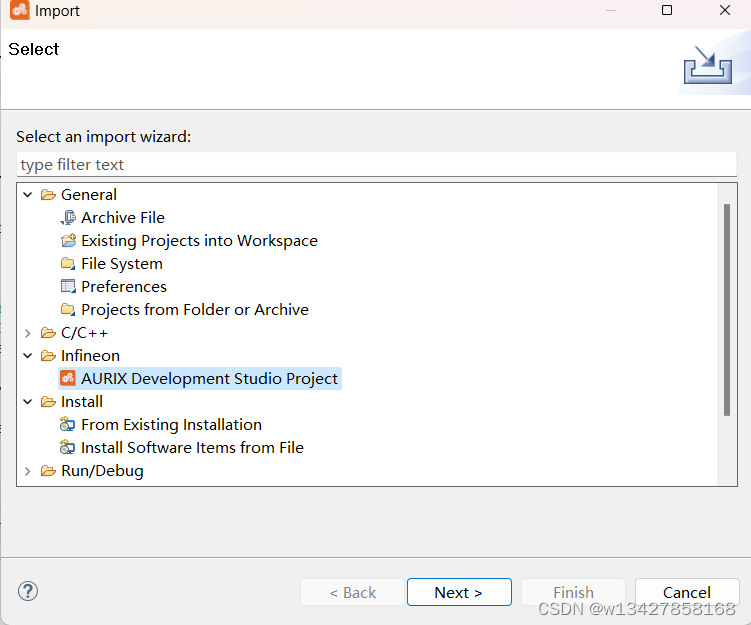The height and width of the screenshot is (625, 751).
Task: Click the C/C++ folder icon
Action: pyautogui.click(x=48, y=333)
